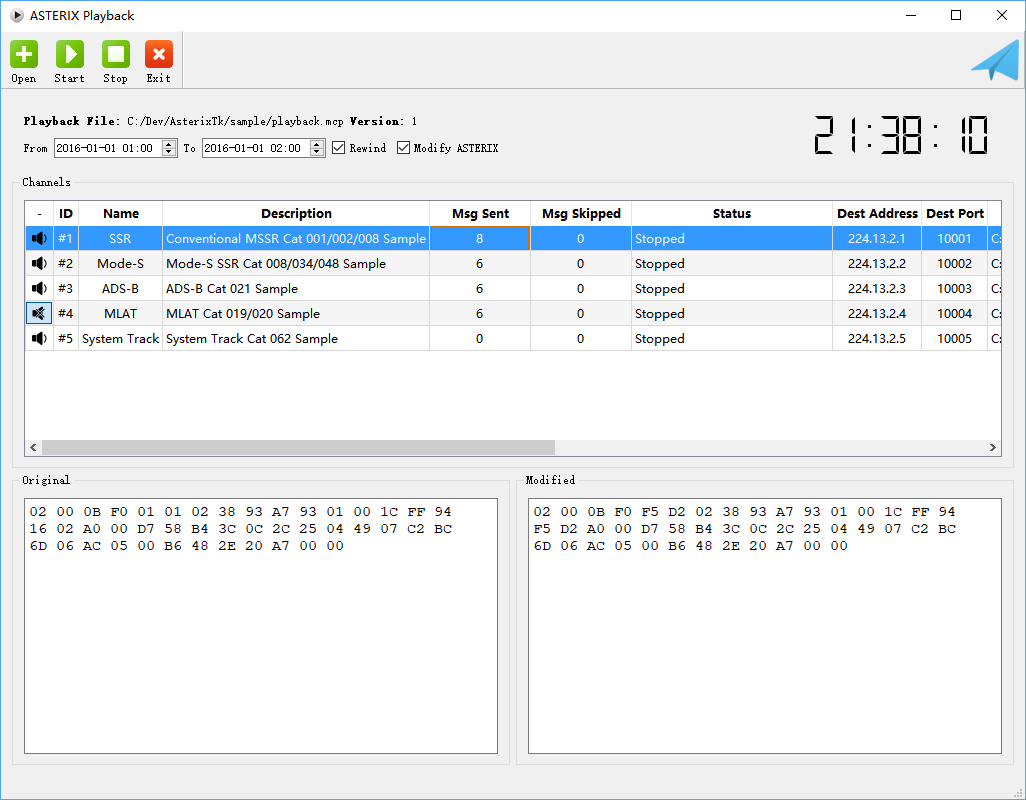The image size is (1026, 800).
Task: Click the Dest Address column header
Action: point(877,214)
